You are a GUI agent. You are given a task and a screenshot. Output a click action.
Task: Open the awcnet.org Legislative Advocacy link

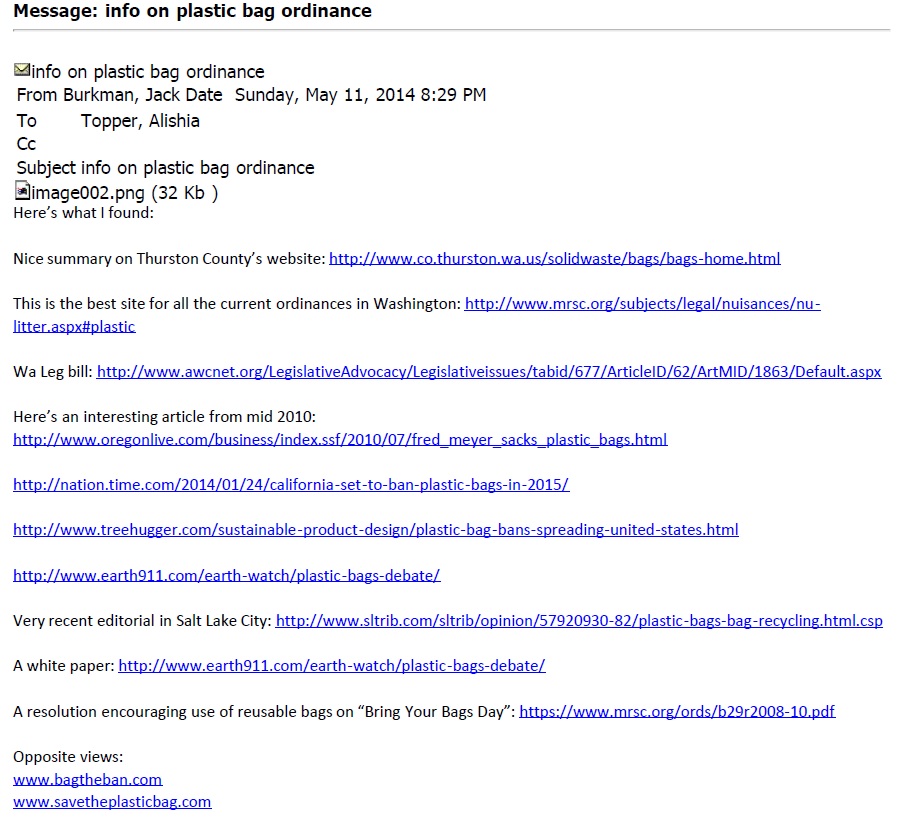pos(489,371)
